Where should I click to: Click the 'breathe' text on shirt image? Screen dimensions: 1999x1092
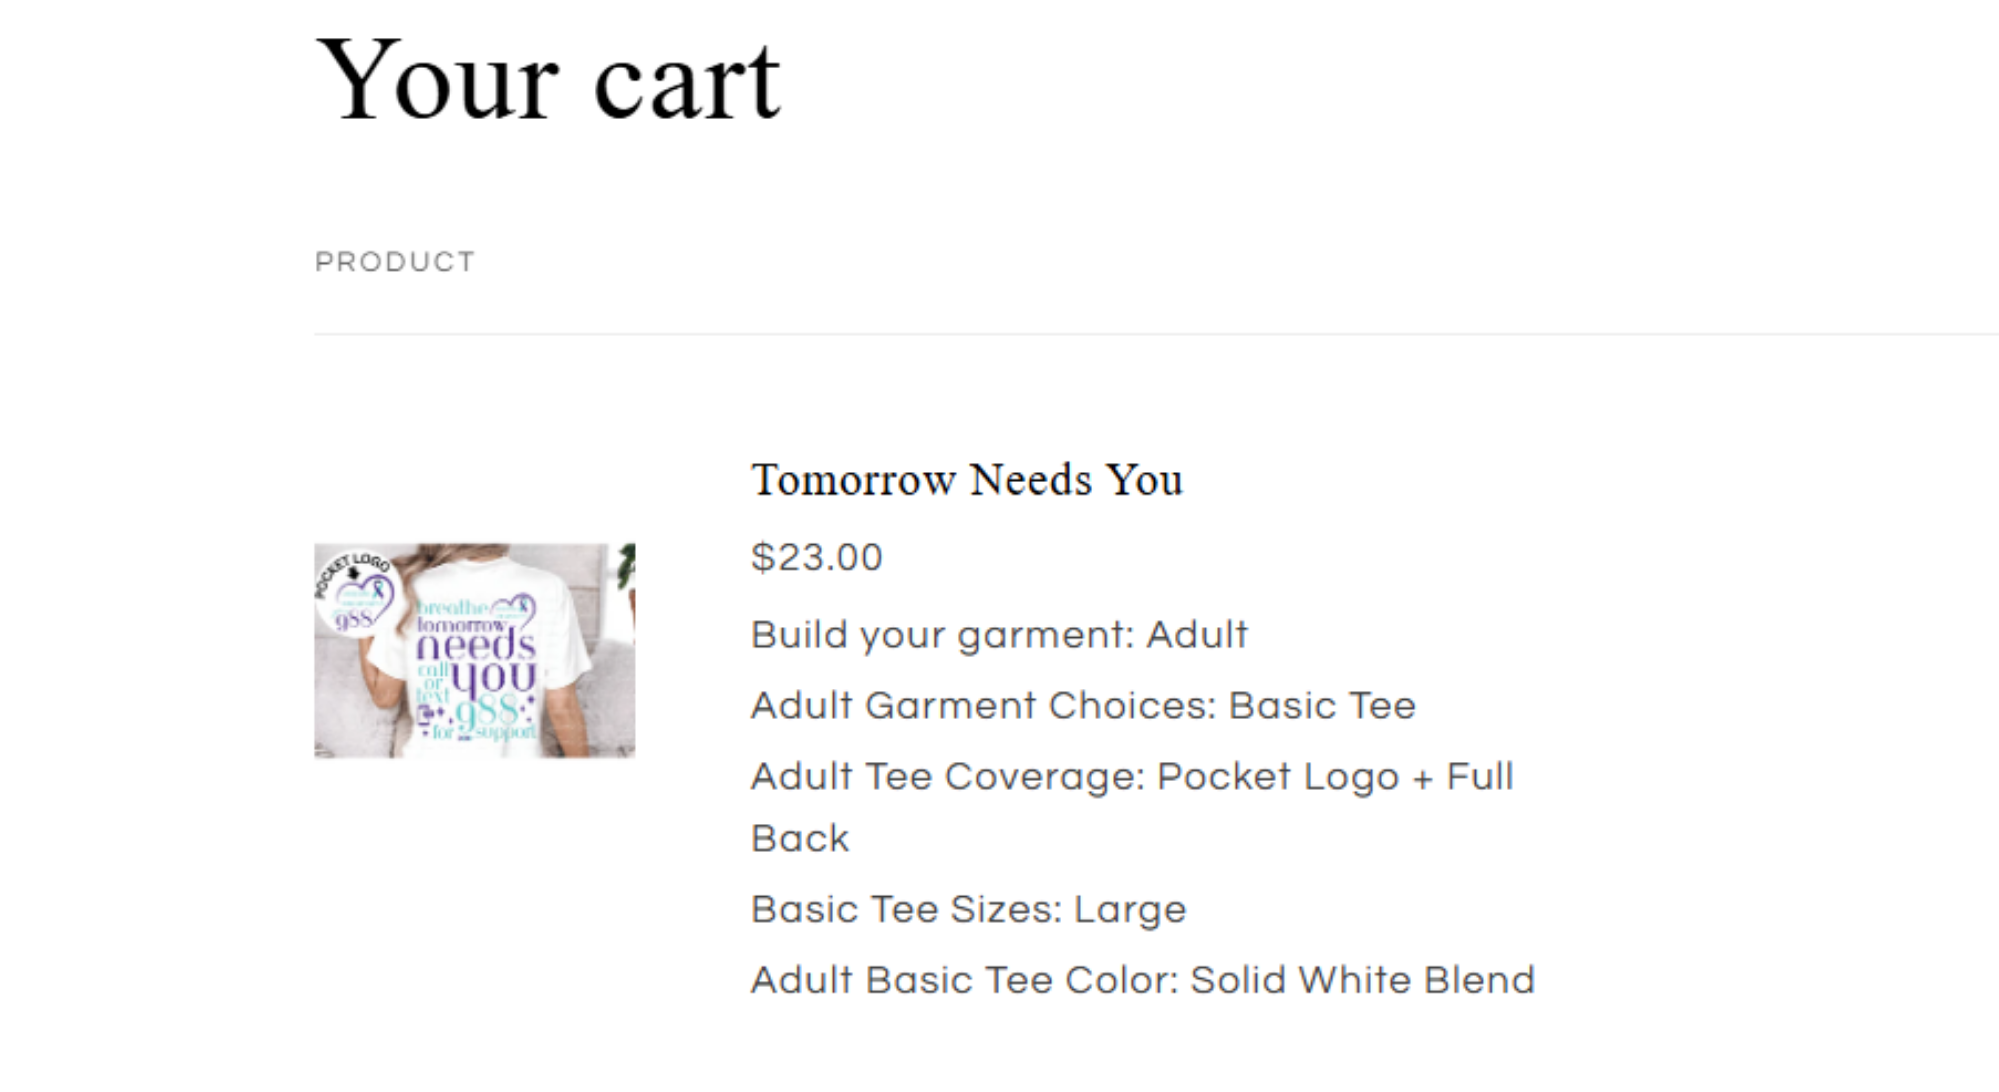click(x=452, y=607)
